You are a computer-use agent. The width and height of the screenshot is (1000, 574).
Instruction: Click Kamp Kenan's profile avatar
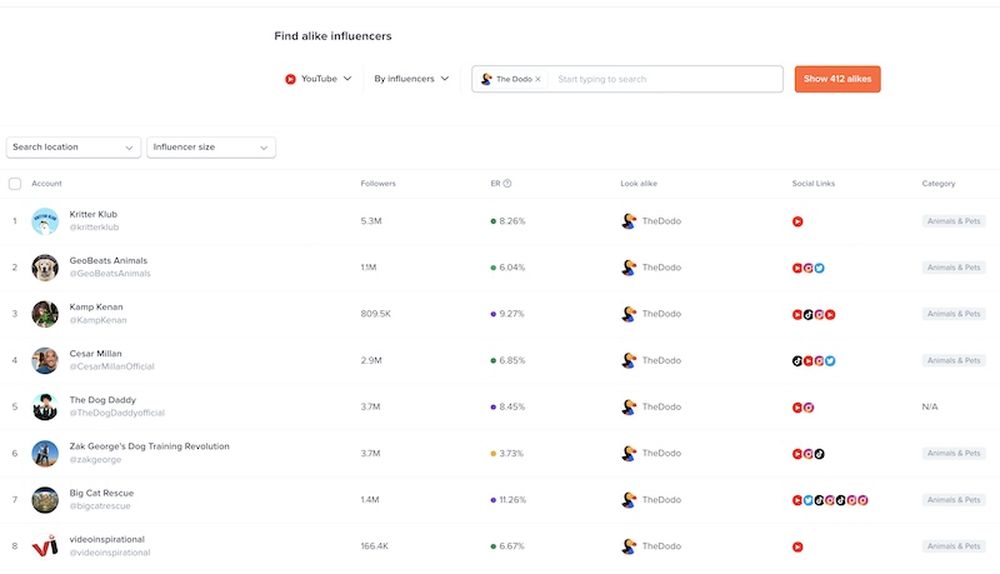[x=45, y=314]
